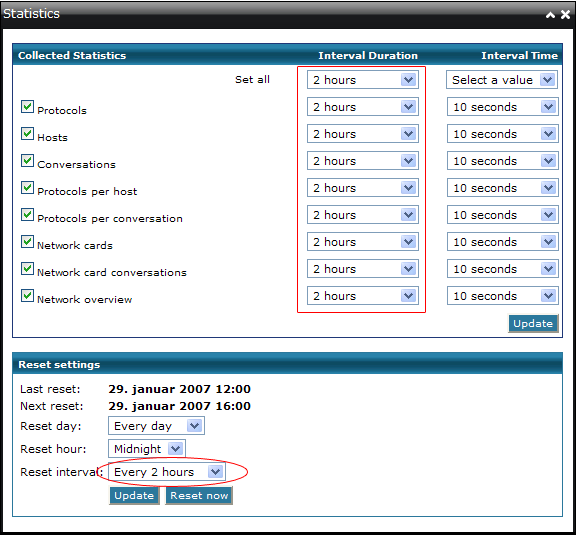Open the Reset interval dropdown
577x536 pixels.
click(x=167, y=472)
